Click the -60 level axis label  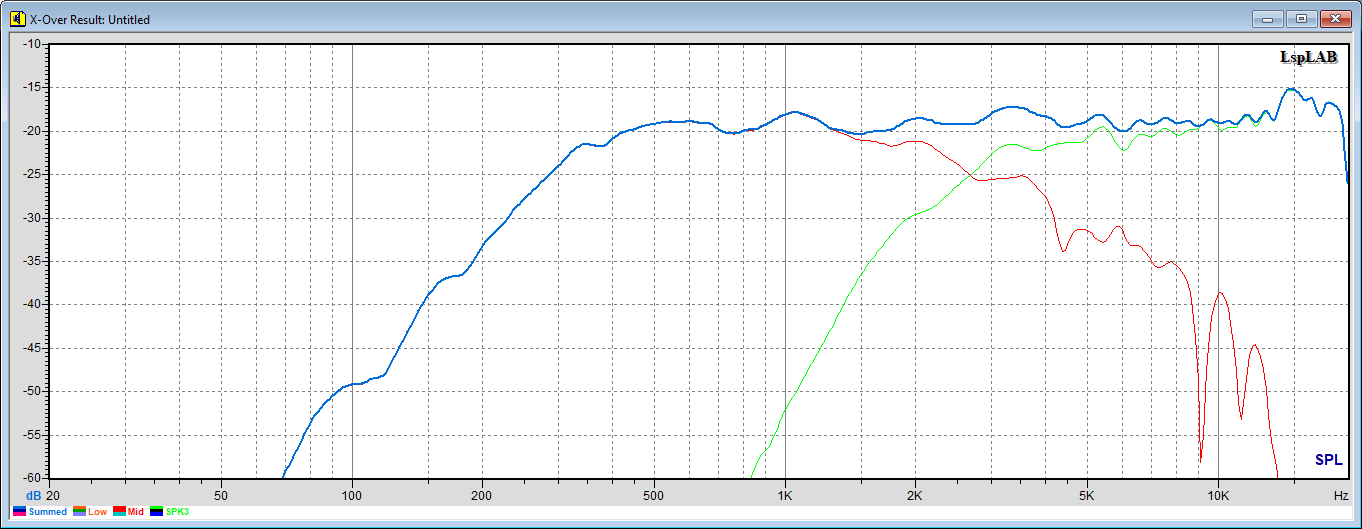pyautogui.click(x=32, y=478)
